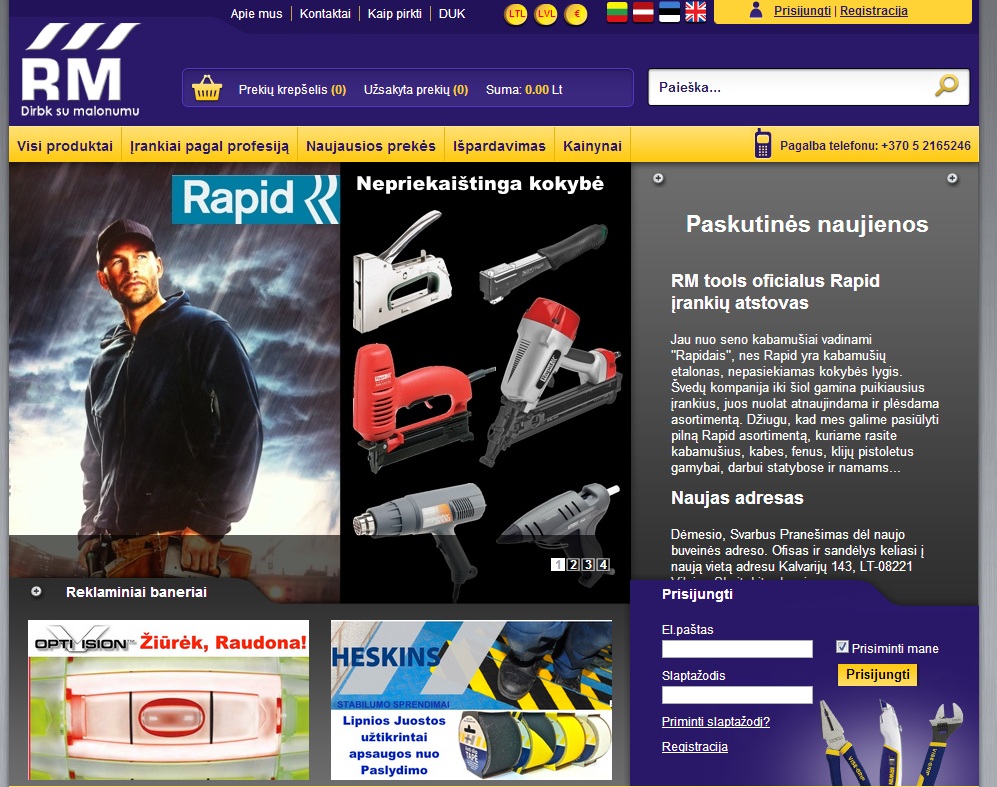Select the UK flag English language
The width and height of the screenshot is (997, 787).
696,12
